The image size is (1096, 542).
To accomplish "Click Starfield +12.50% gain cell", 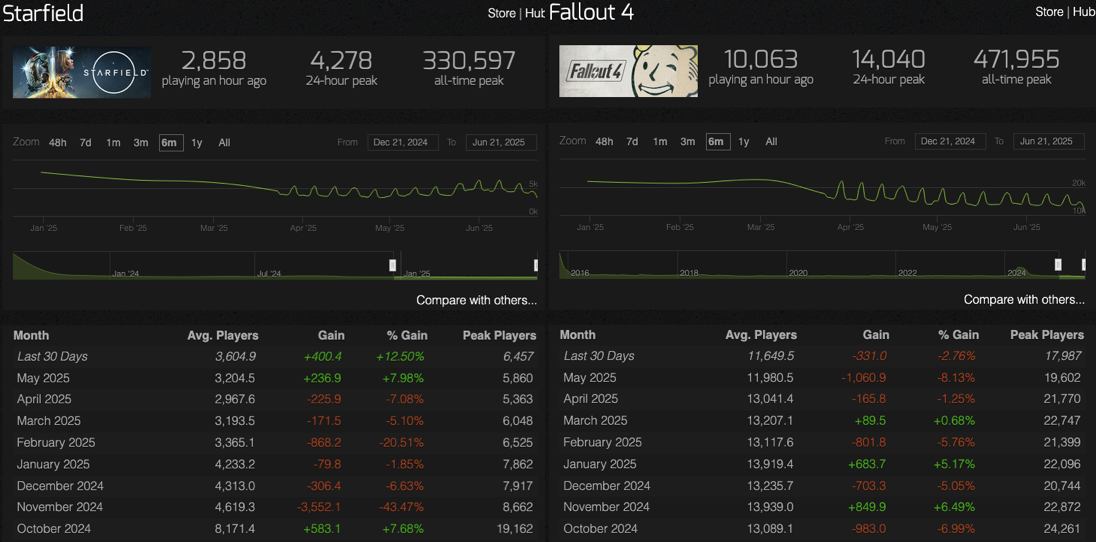I will tap(401, 357).
